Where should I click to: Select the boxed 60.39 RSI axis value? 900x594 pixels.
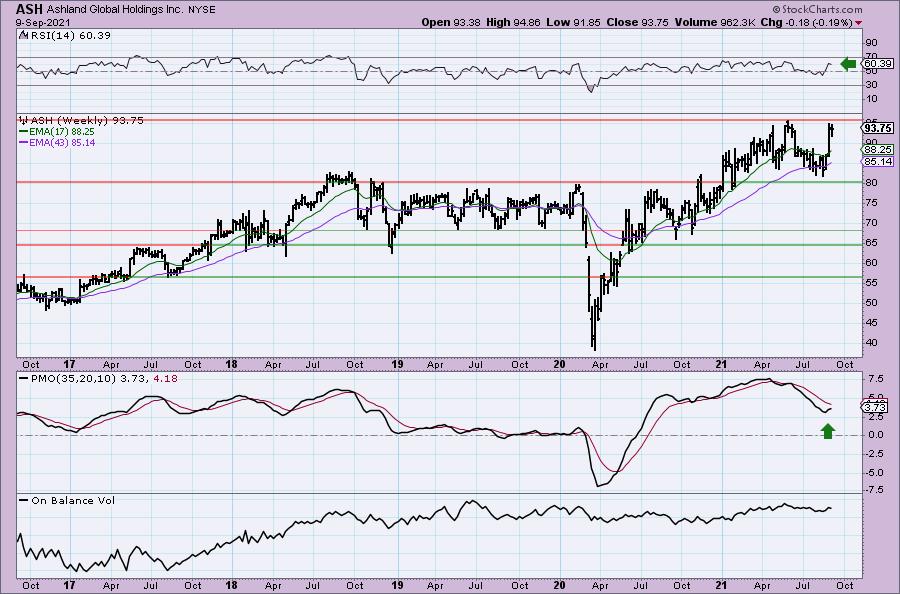(x=878, y=64)
